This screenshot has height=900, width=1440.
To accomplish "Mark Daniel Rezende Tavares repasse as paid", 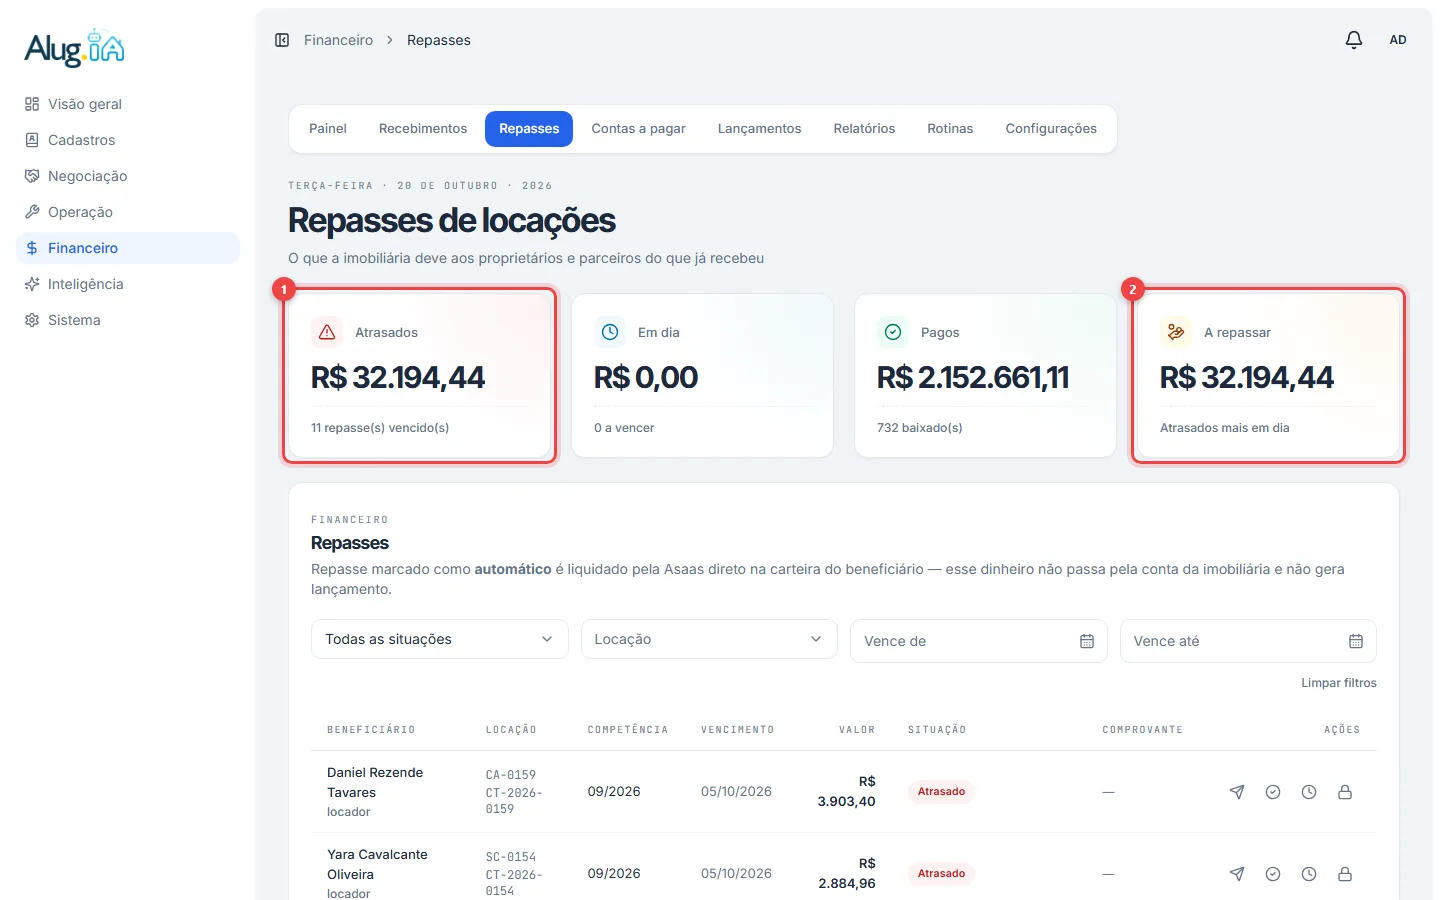I will pos(1273,792).
